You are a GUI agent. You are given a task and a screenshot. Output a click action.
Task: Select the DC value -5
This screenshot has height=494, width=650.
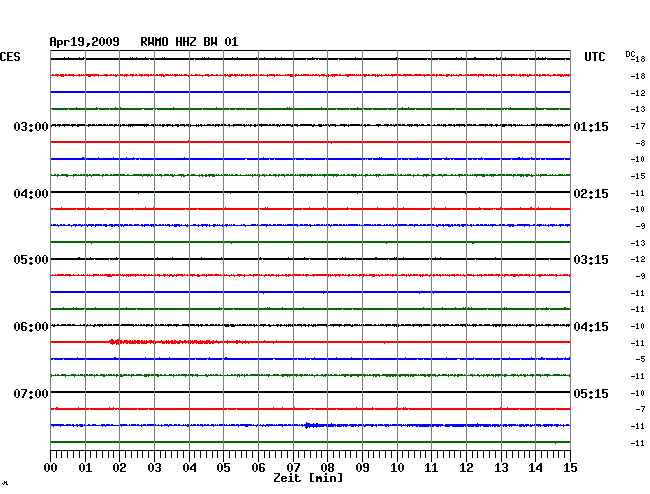pos(640,359)
